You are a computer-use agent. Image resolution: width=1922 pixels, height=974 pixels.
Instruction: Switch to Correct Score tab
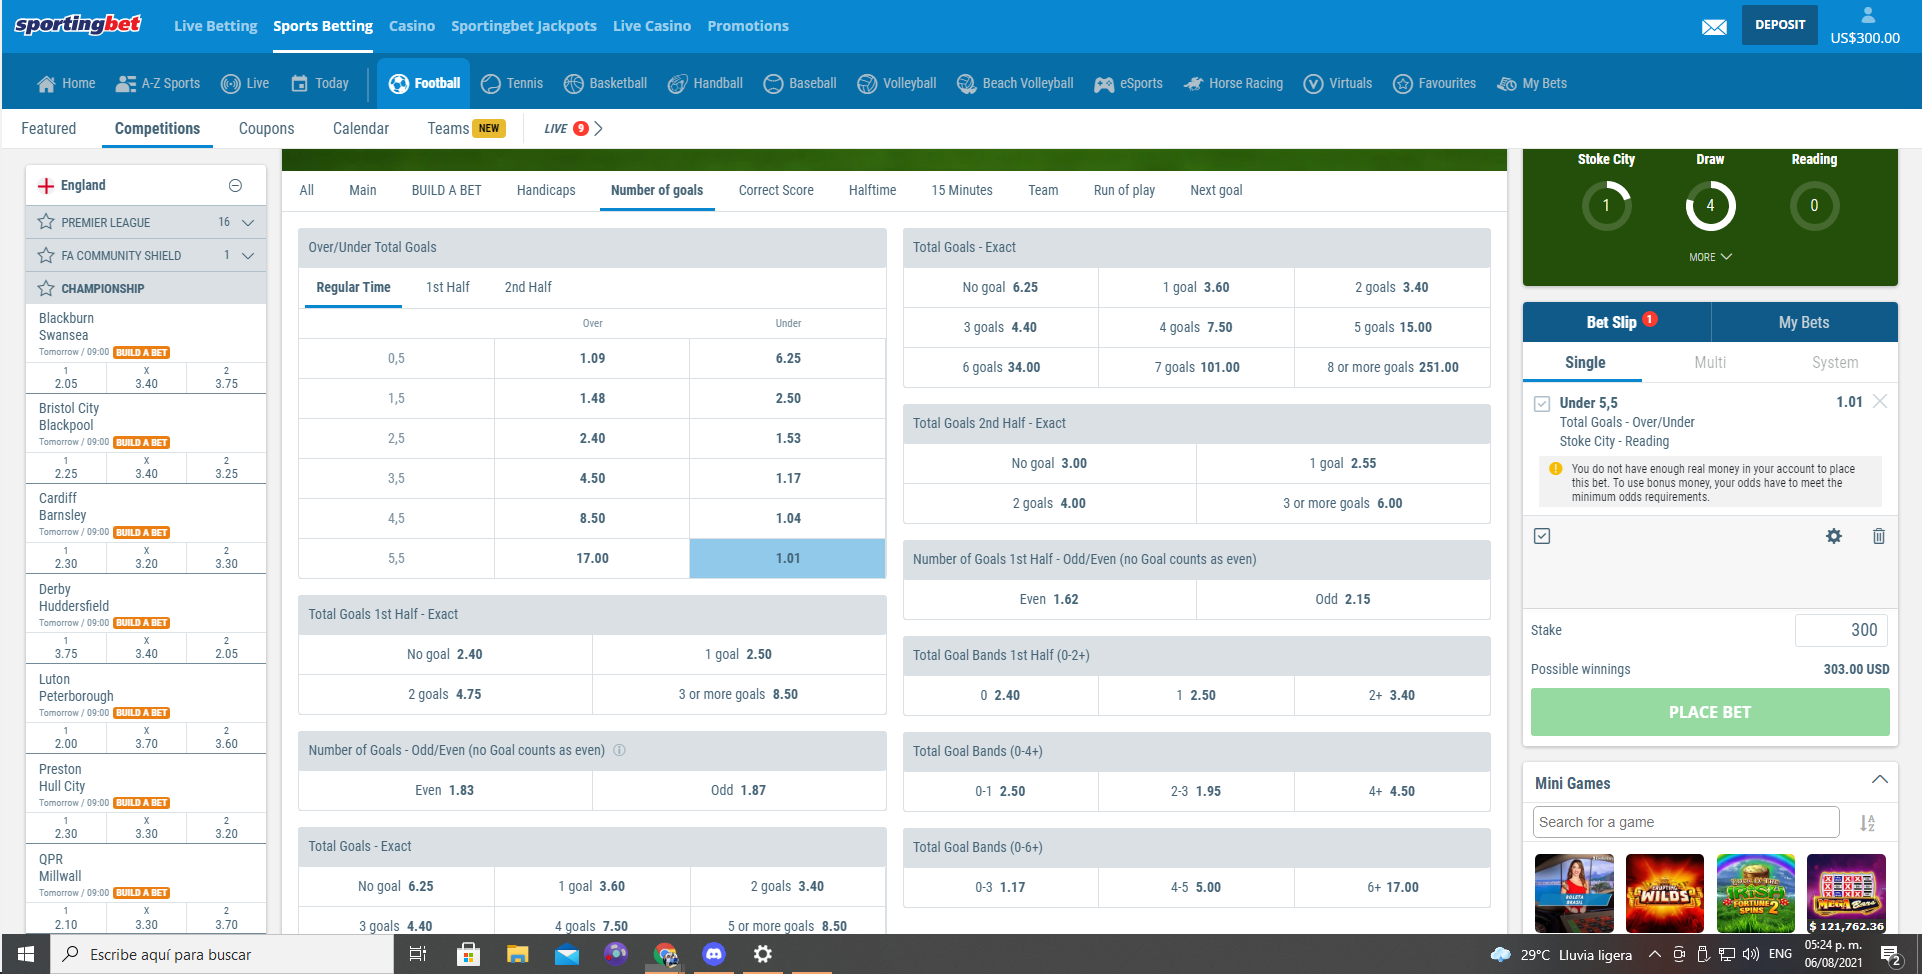click(776, 190)
